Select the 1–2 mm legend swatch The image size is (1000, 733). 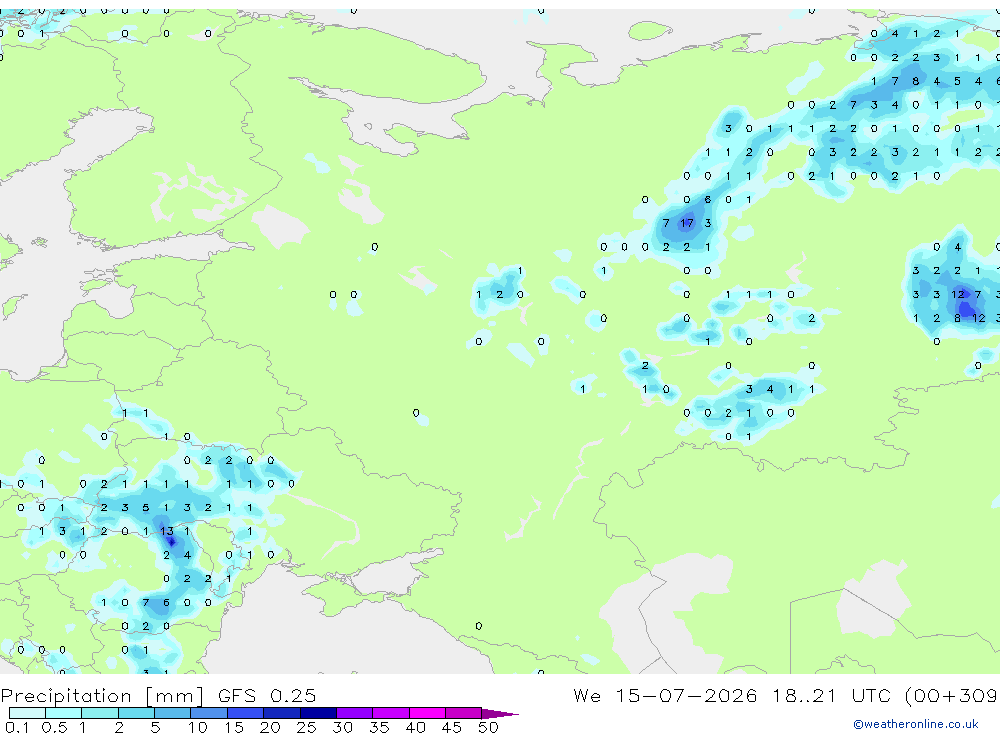pyautogui.click(x=100, y=713)
